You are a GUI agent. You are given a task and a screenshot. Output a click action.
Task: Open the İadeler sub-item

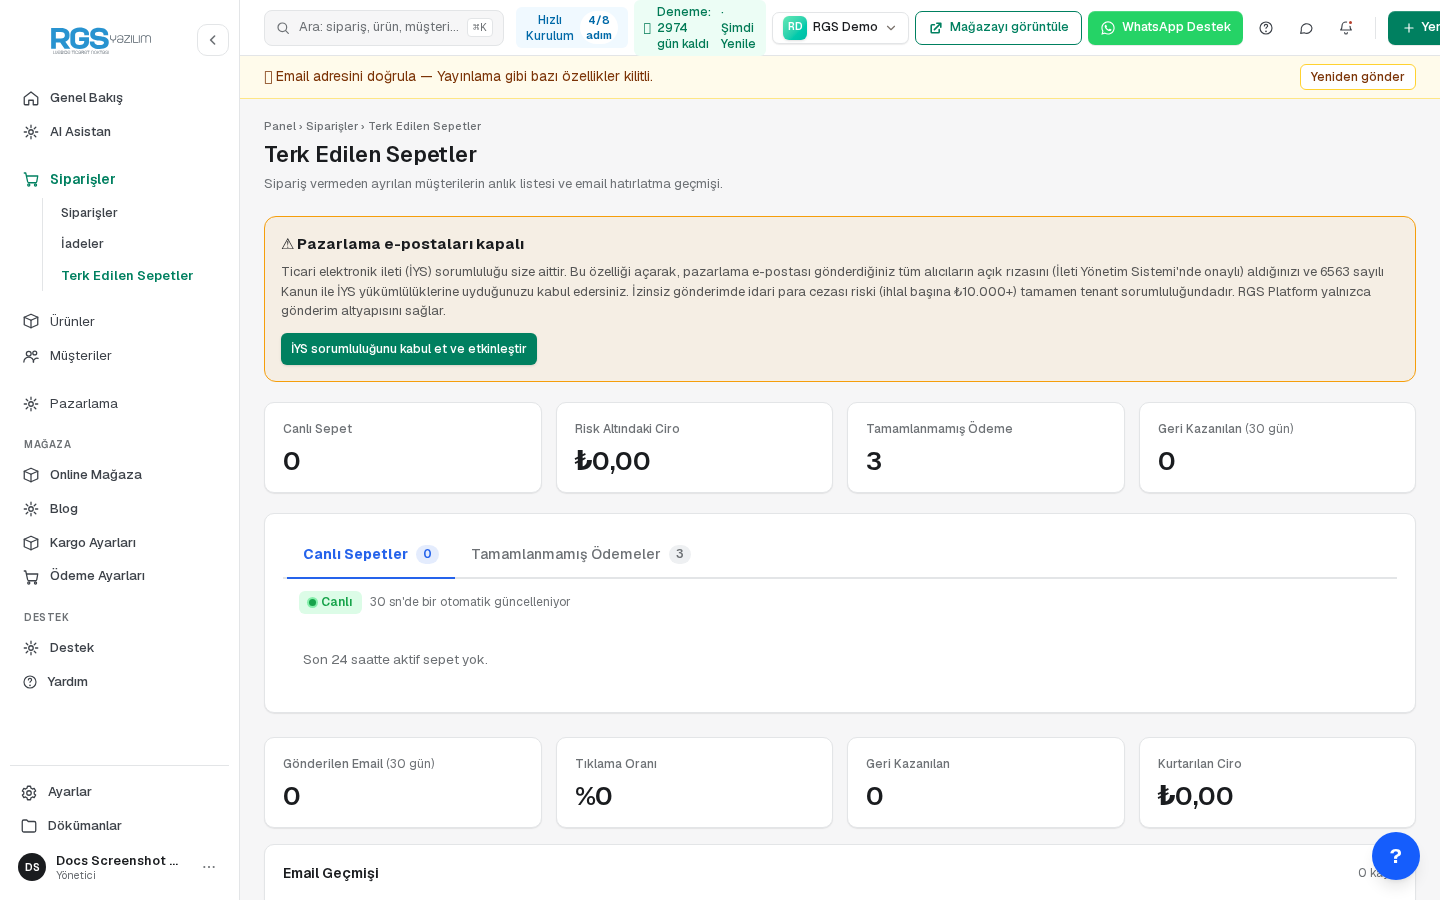[x=82, y=244]
